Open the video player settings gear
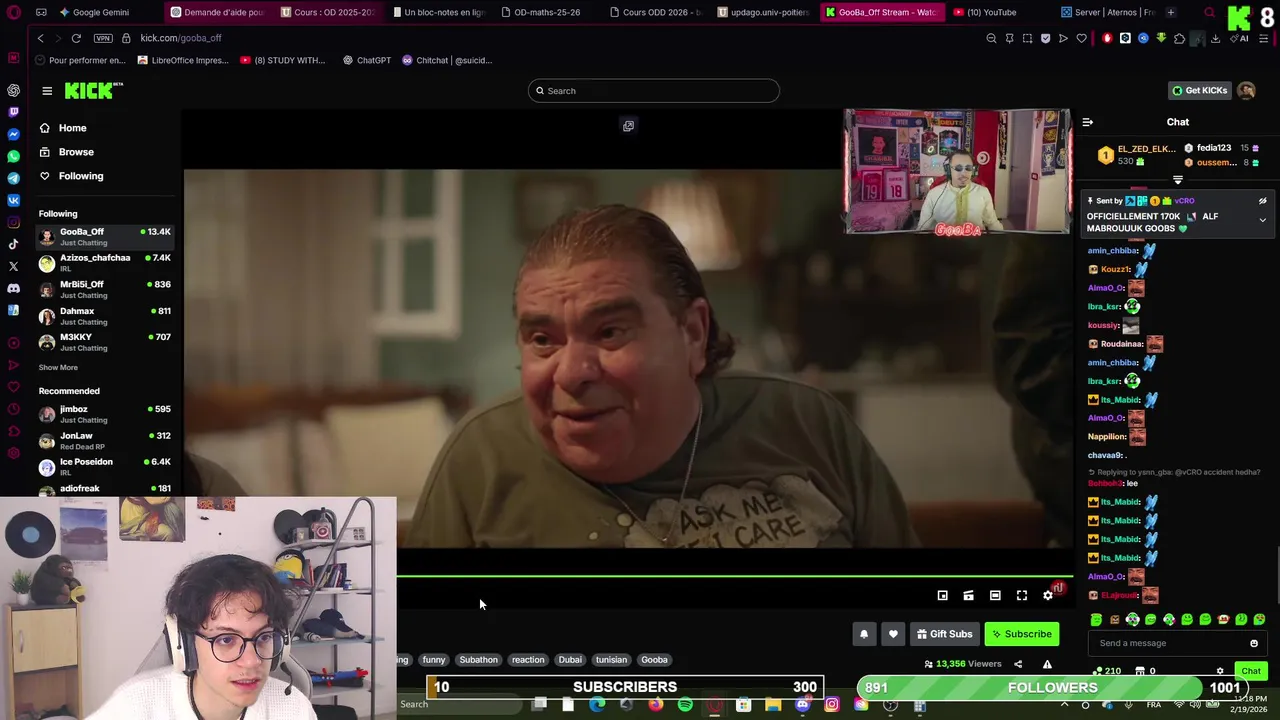Image resolution: width=1280 pixels, height=720 pixels. click(1048, 596)
